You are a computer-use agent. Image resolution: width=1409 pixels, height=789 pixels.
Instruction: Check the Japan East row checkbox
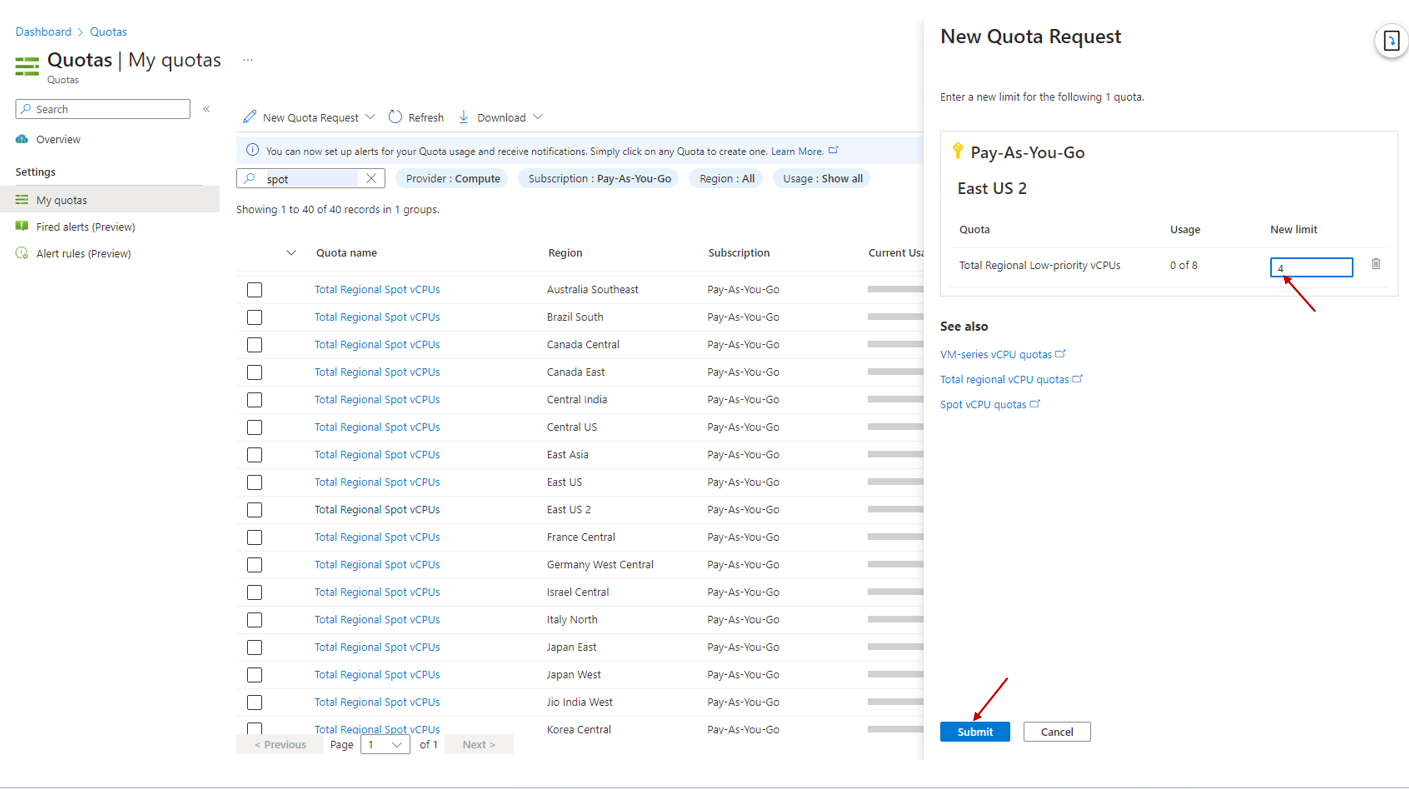[x=255, y=647]
